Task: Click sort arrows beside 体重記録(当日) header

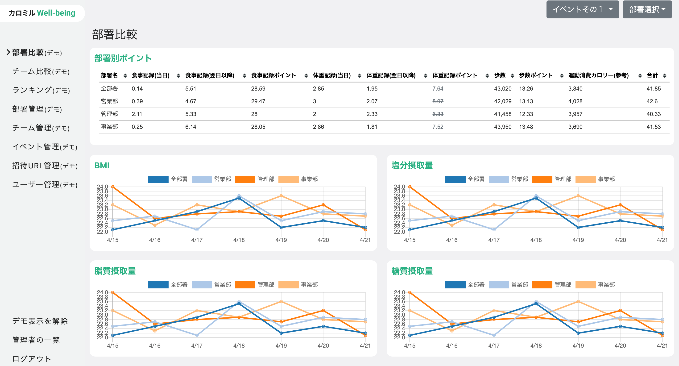Action: pos(359,75)
